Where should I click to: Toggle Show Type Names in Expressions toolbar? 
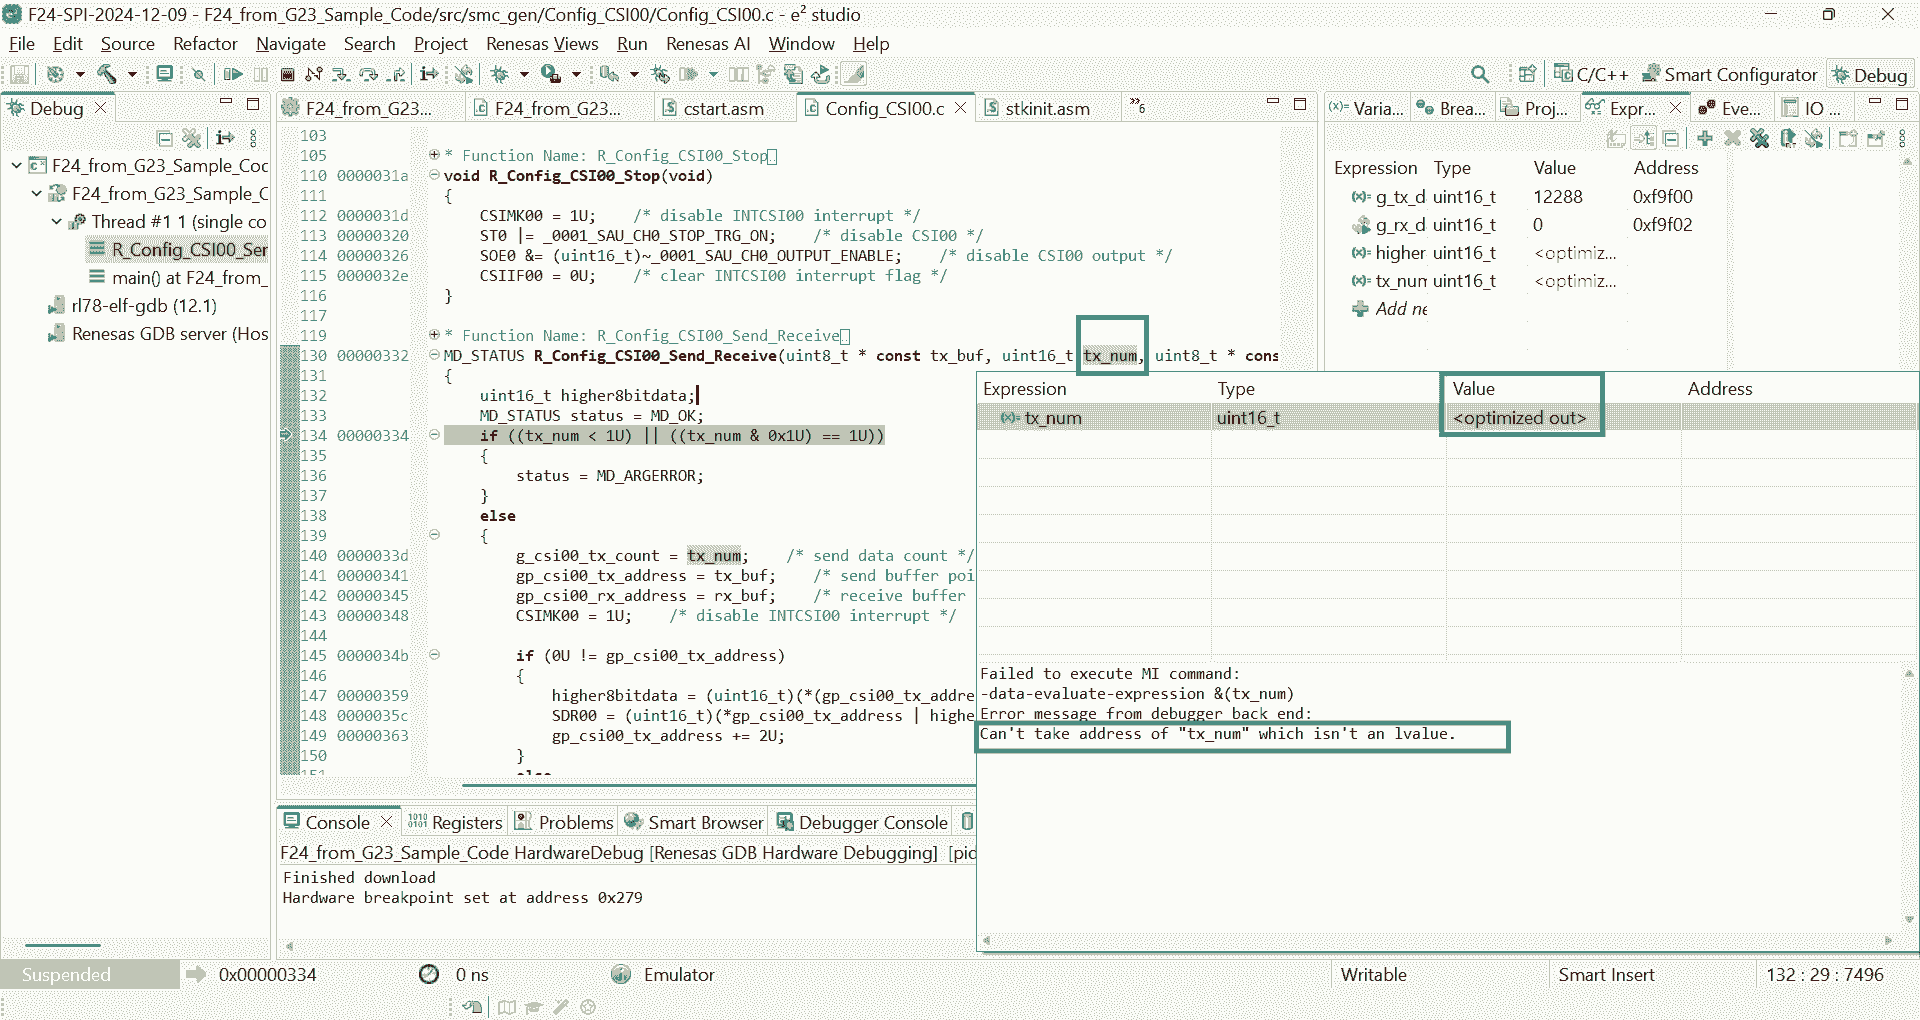pos(1616,138)
